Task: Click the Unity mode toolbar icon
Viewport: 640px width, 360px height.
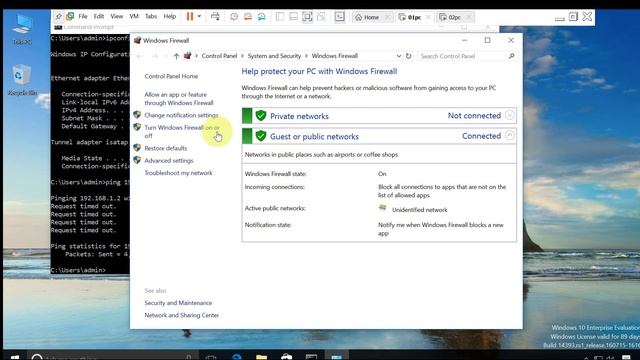Action: [321, 17]
